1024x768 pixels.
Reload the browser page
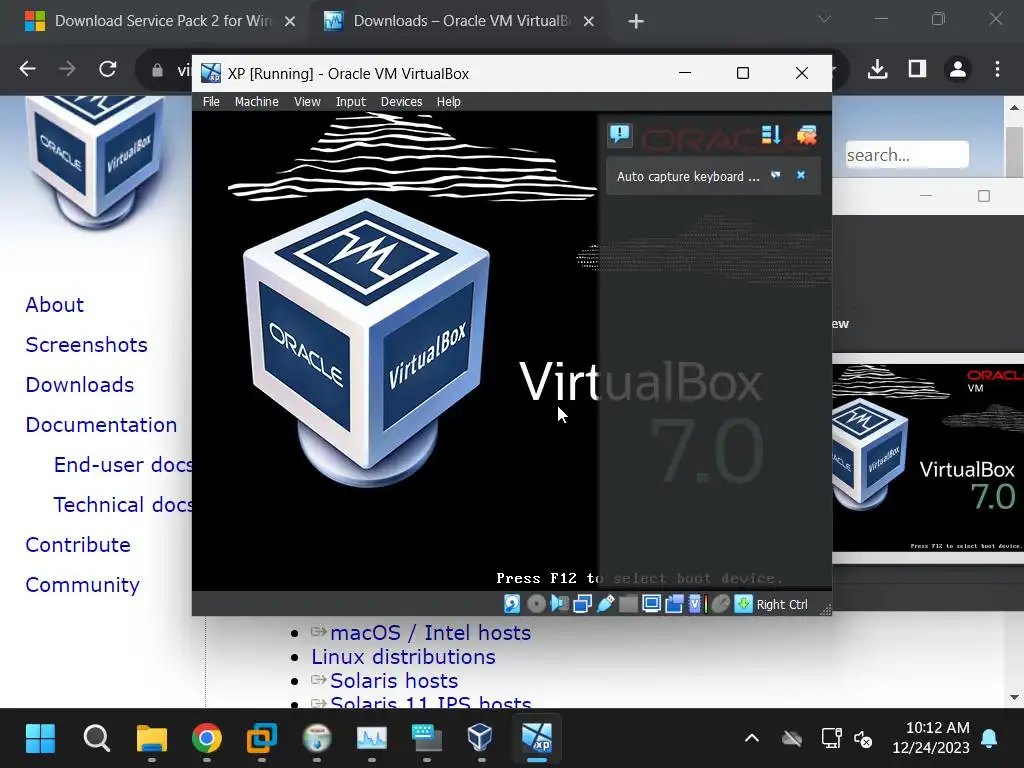pos(108,69)
